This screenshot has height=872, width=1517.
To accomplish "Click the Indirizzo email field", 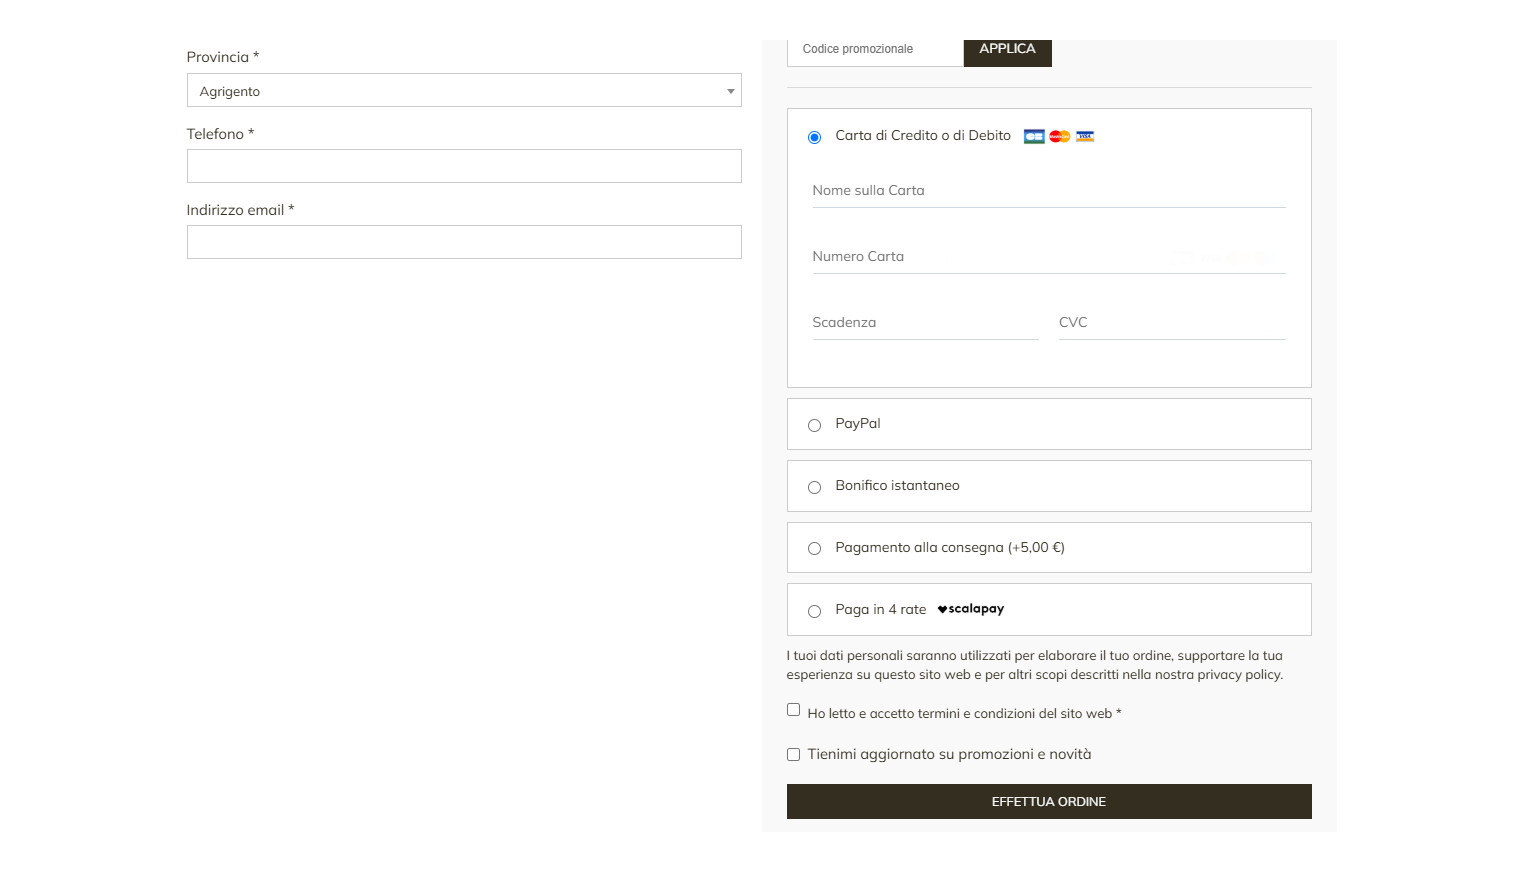I will [x=464, y=242].
